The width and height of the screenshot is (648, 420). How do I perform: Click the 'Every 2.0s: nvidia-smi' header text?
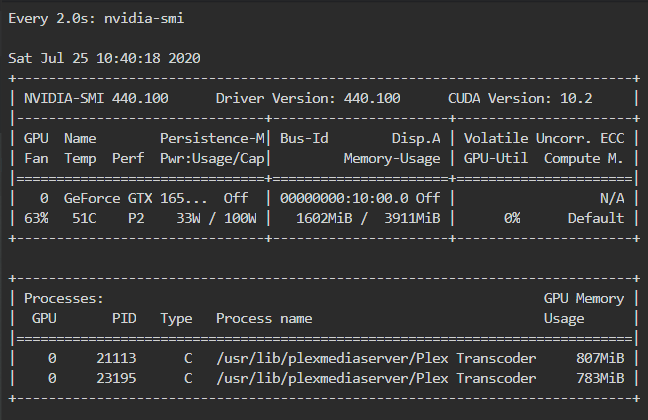(96, 19)
